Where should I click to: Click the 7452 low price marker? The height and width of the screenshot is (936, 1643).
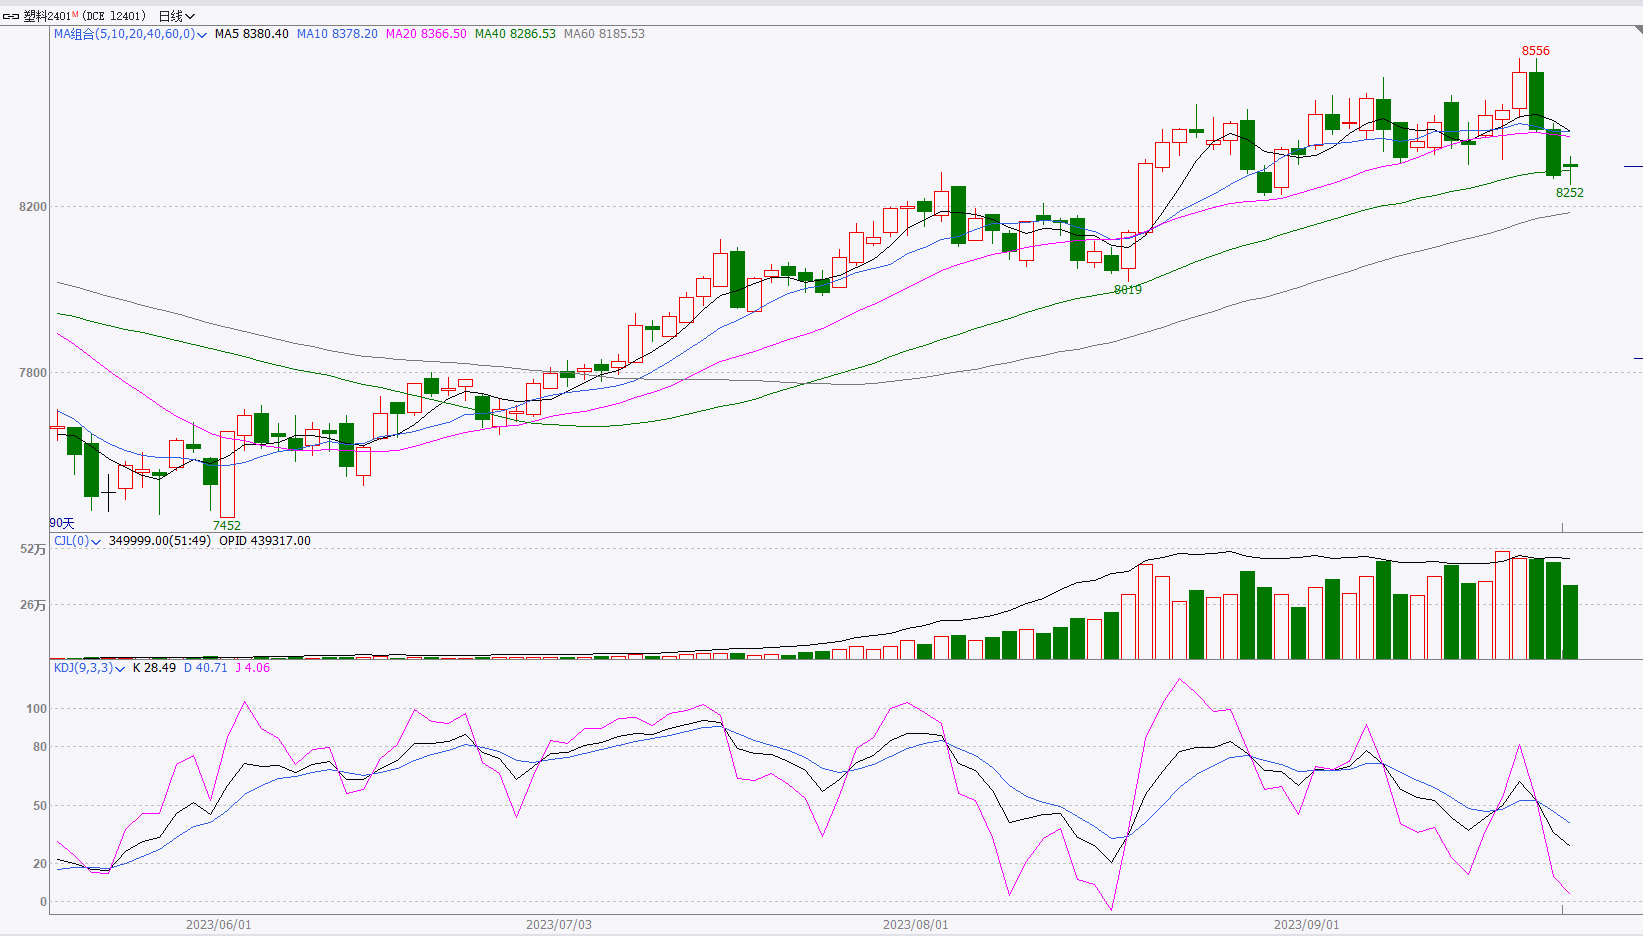coord(226,525)
